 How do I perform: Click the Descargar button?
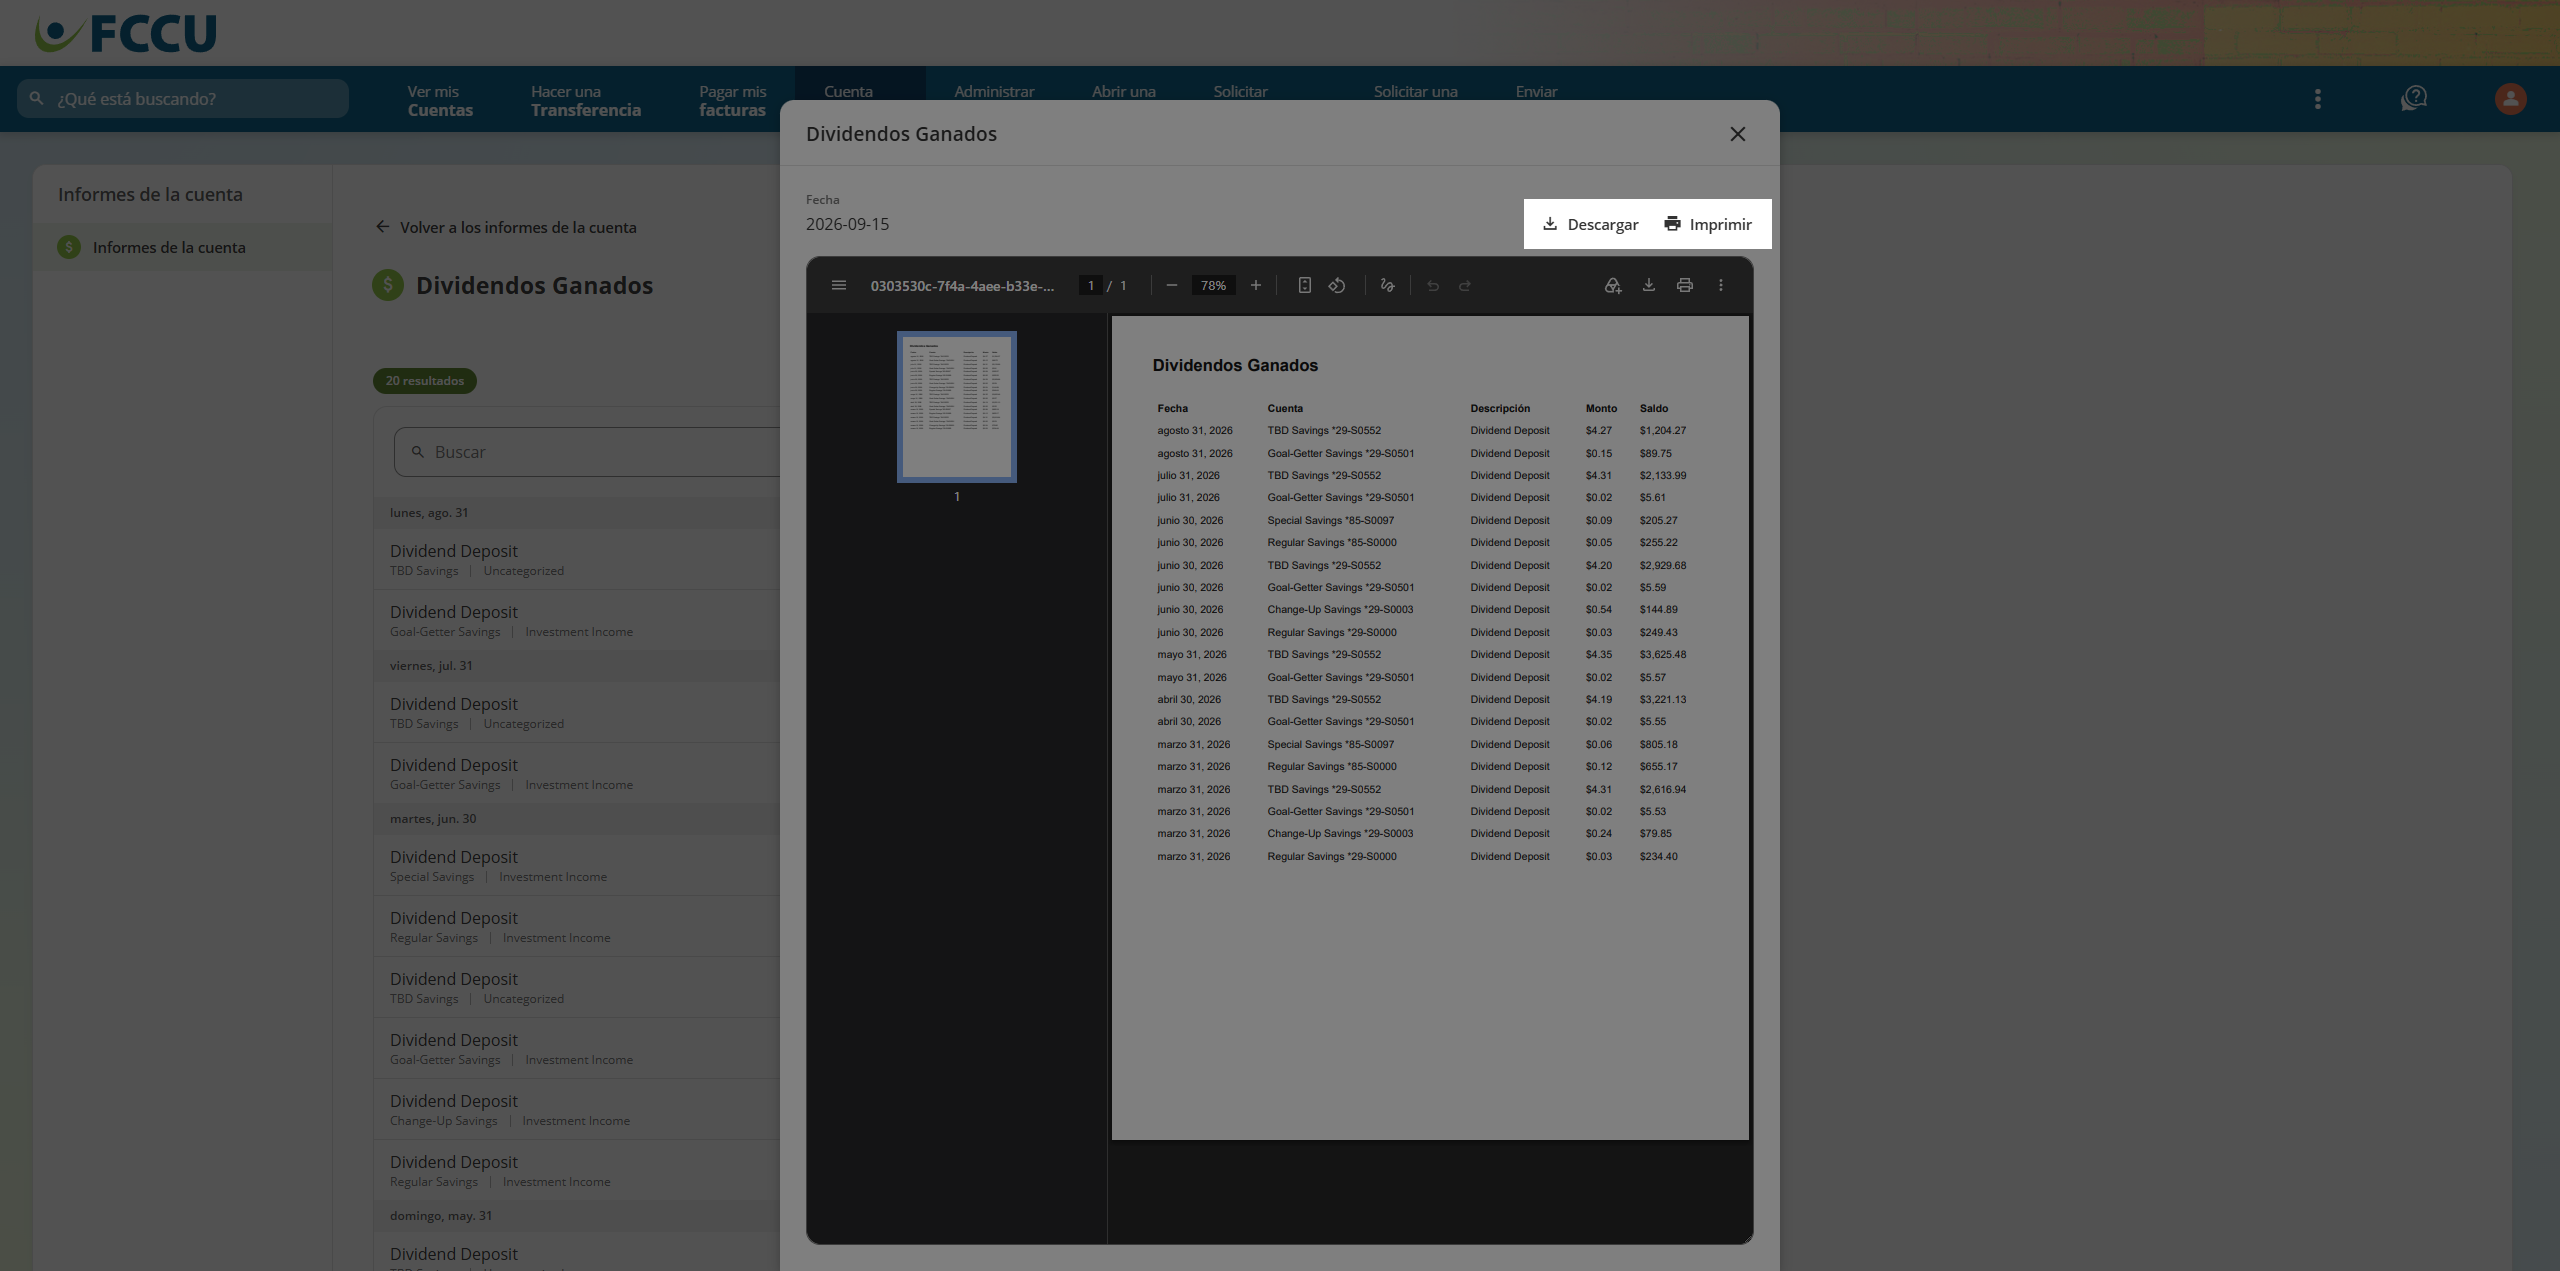click(x=1590, y=224)
